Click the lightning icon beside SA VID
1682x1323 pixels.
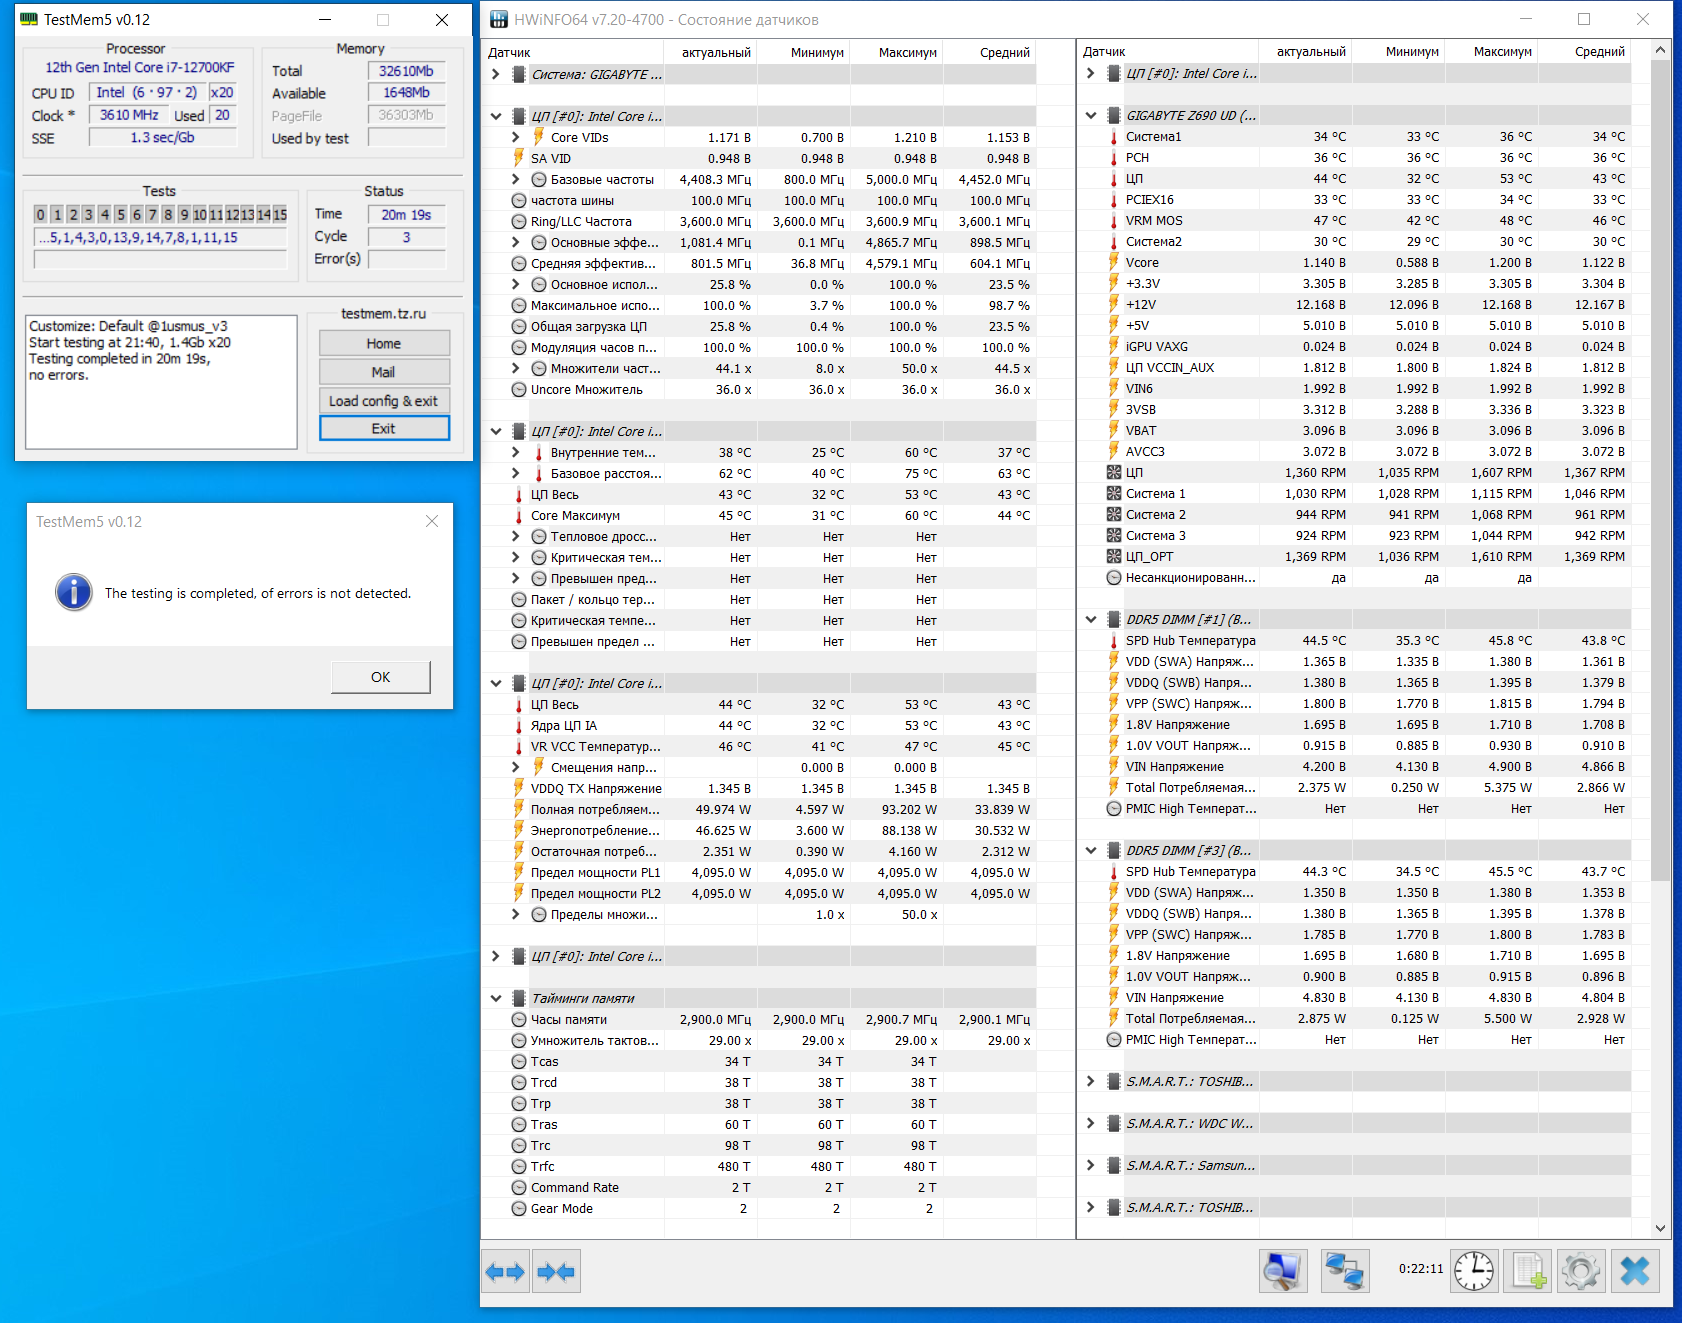coord(518,158)
